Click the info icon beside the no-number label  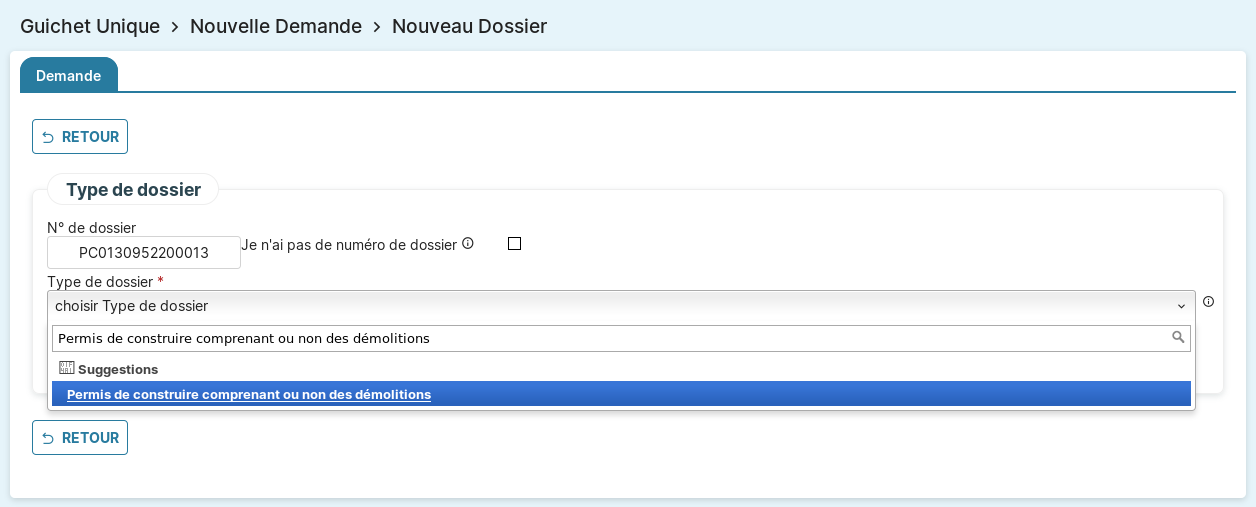click(x=467, y=243)
